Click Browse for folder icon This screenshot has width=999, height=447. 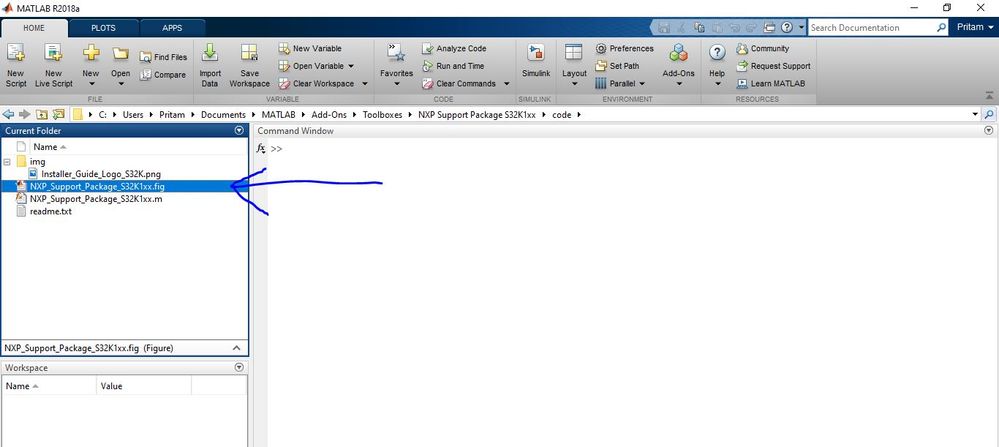tap(59, 115)
